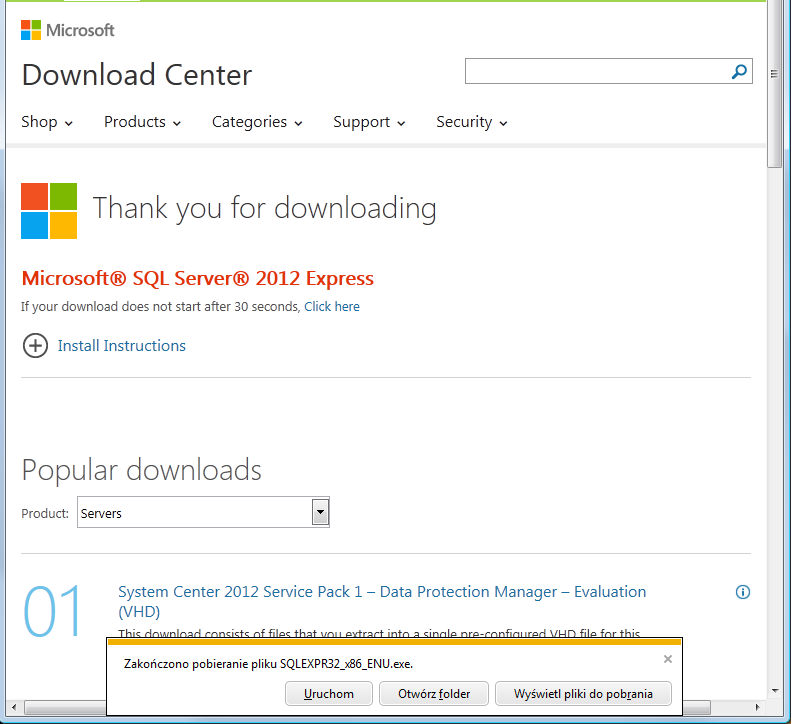Click the Zakończono pobieranie pliku message text
The image size is (792, 724).
tap(268, 664)
